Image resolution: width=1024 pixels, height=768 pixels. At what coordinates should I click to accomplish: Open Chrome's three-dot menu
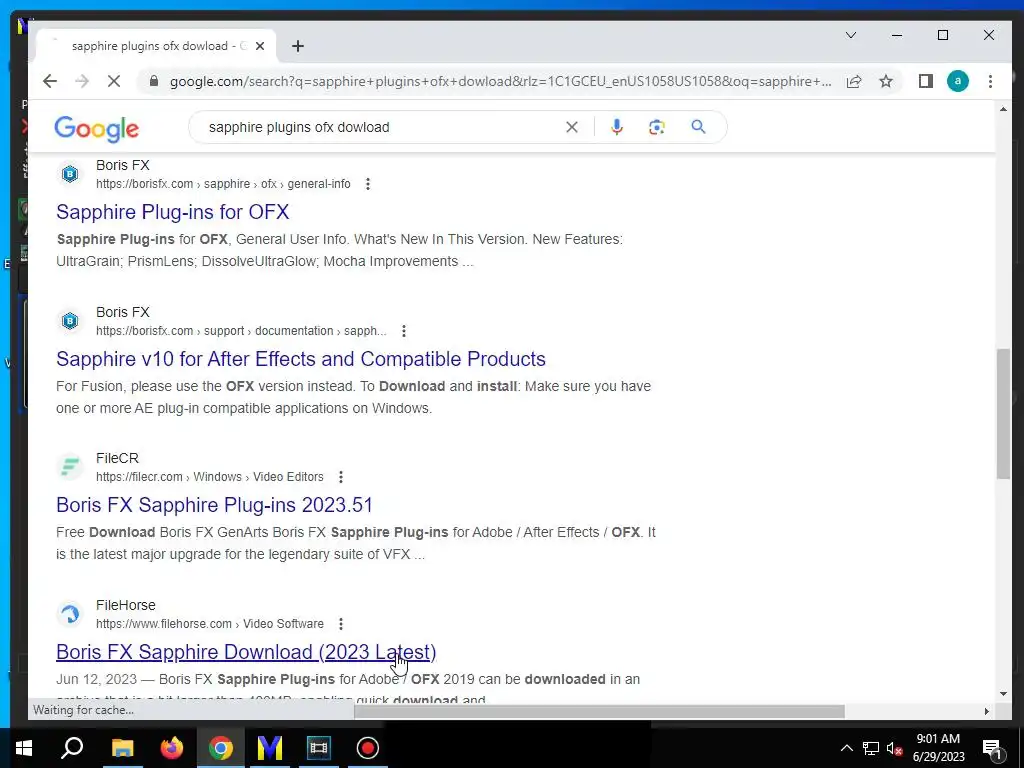pyautogui.click(x=990, y=81)
